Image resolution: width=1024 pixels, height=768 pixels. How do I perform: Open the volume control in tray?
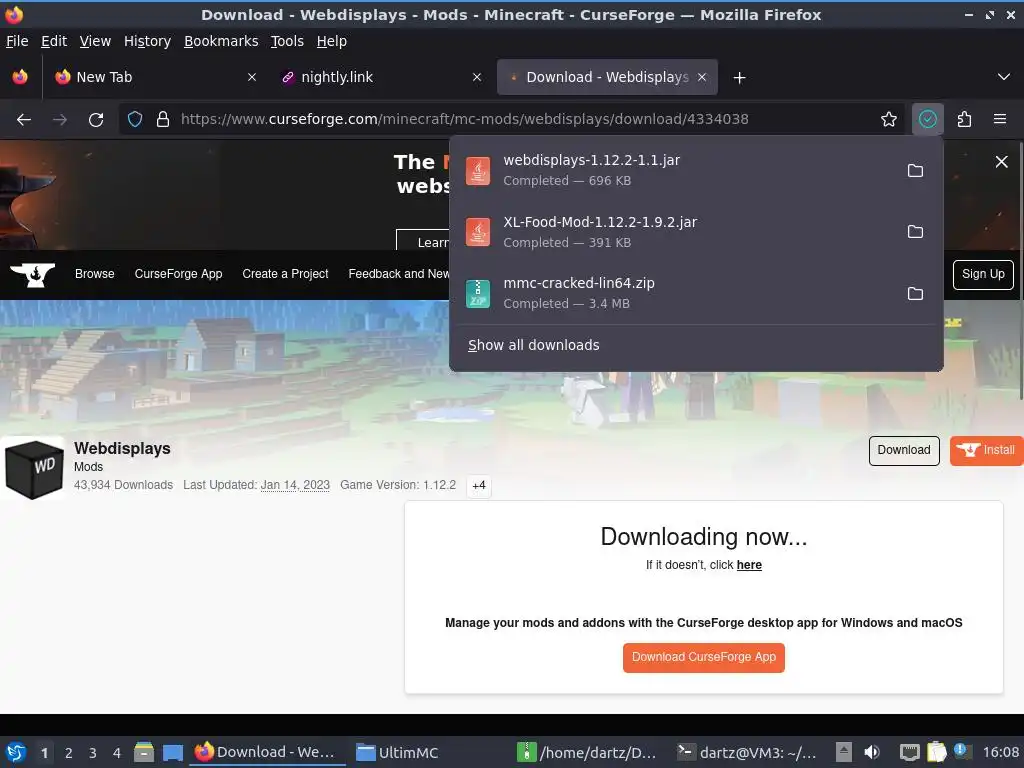coord(872,752)
